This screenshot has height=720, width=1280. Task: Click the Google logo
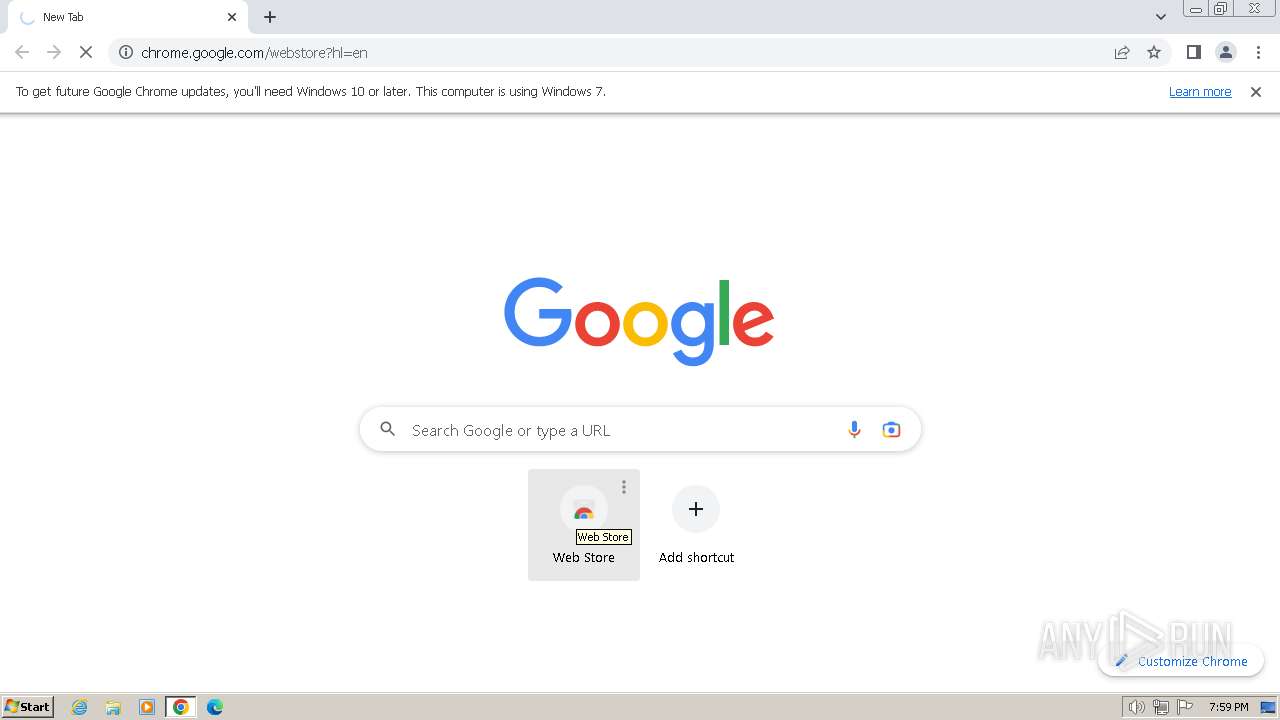tap(639, 321)
